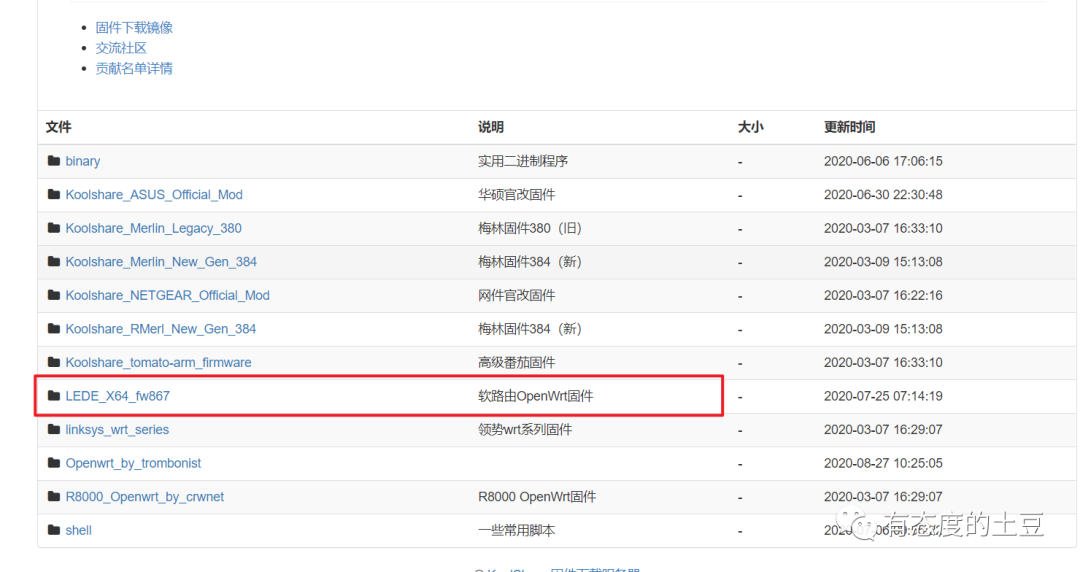
Task: Click folder icon beside Koolshare_ASUS_Official_Mod
Action: point(54,194)
